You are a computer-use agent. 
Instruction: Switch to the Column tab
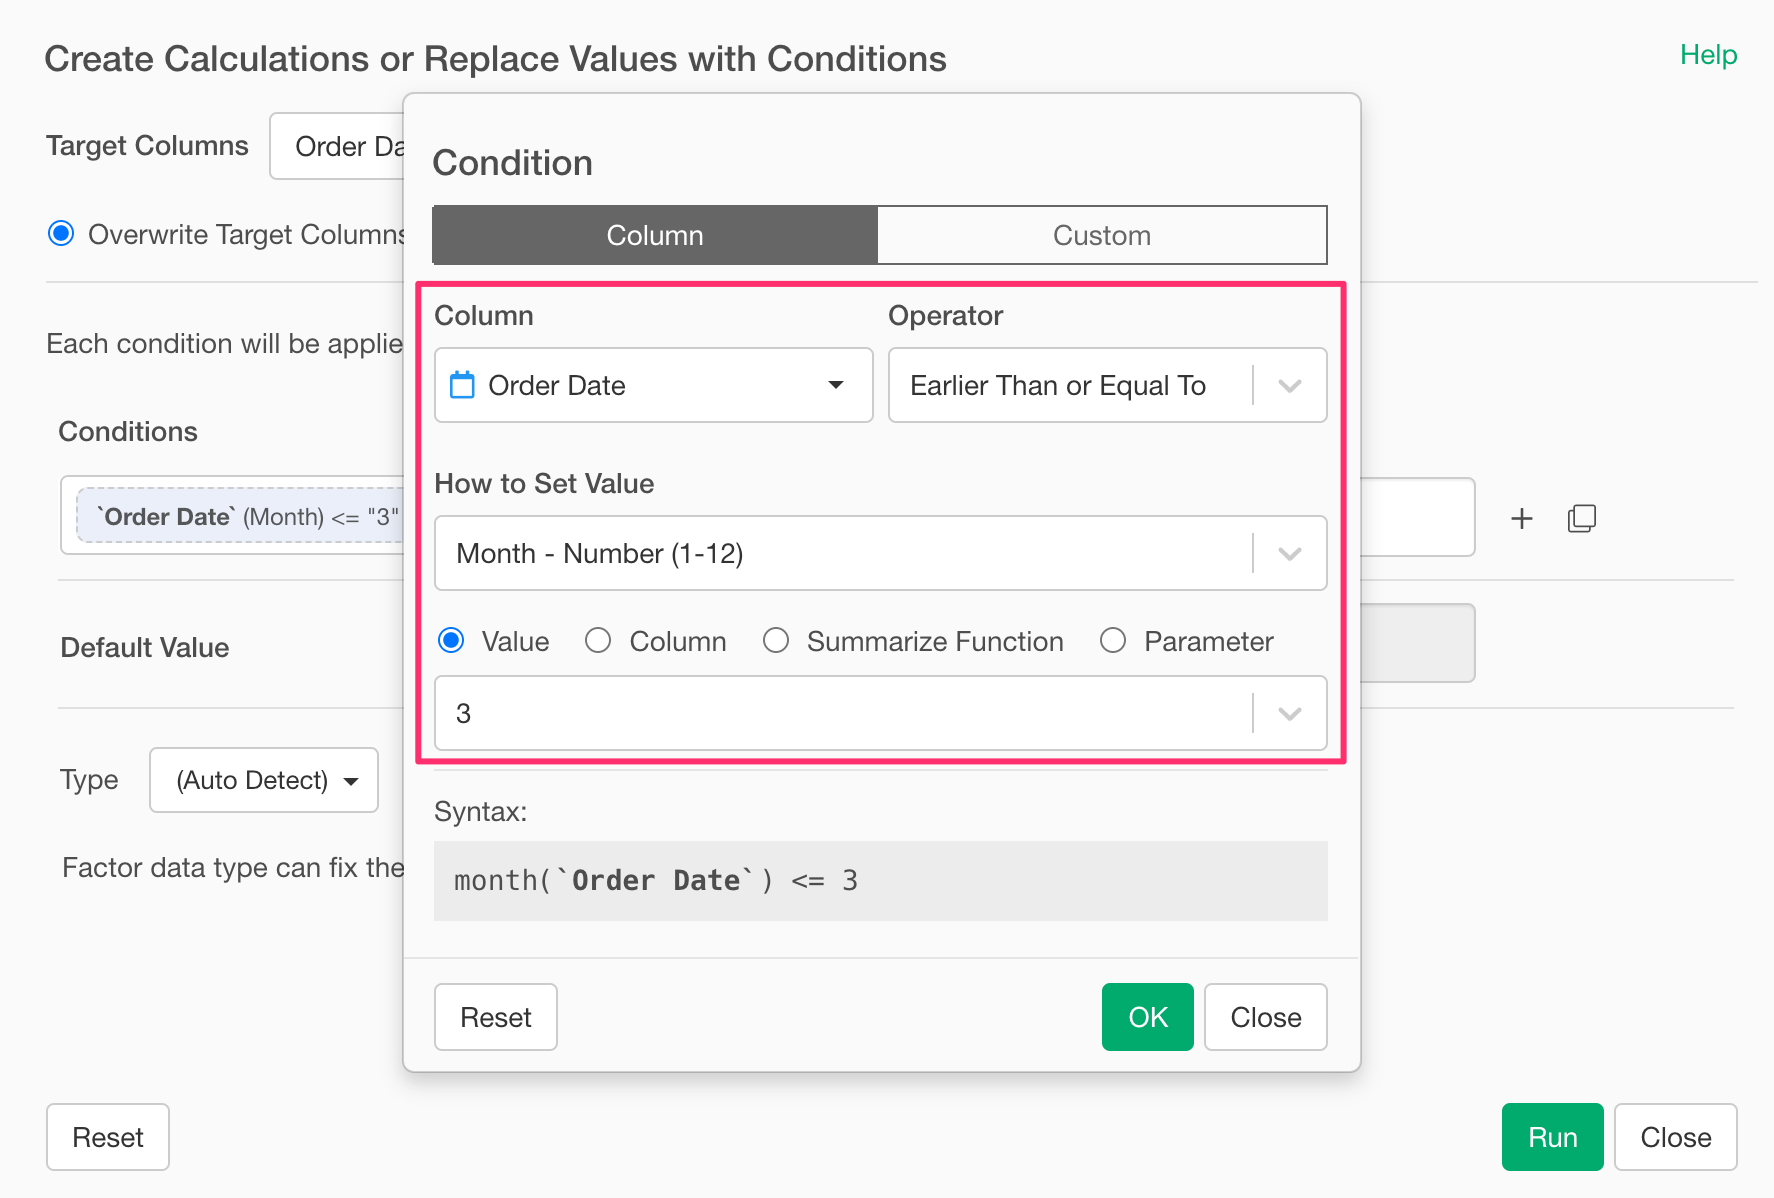[x=655, y=235]
